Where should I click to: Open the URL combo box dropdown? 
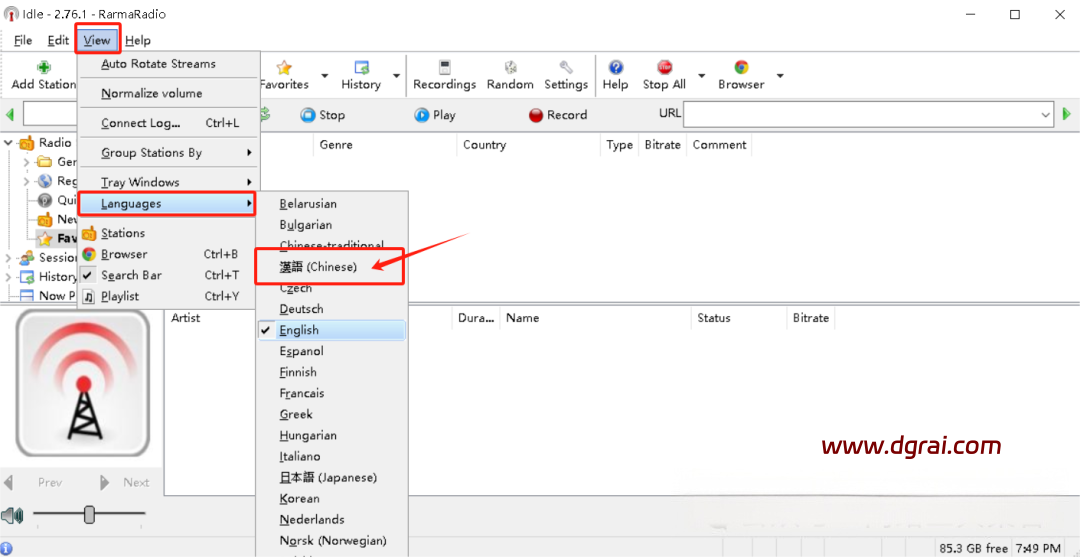coord(1046,115)
